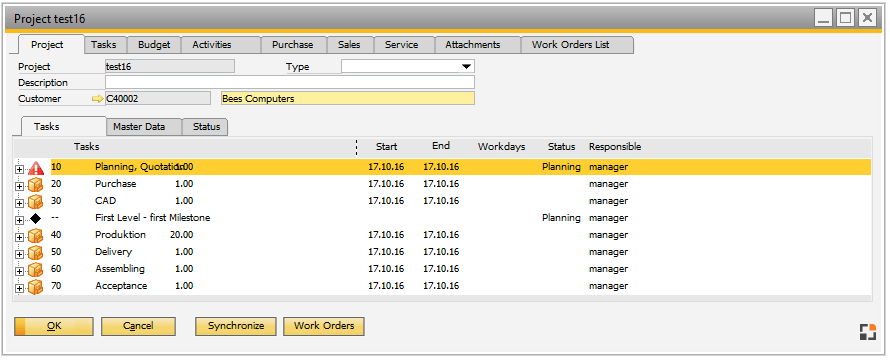Expand the Acceptance task tree node
Viewport: 890px width, 360px height.
click(x=19, y=288)
